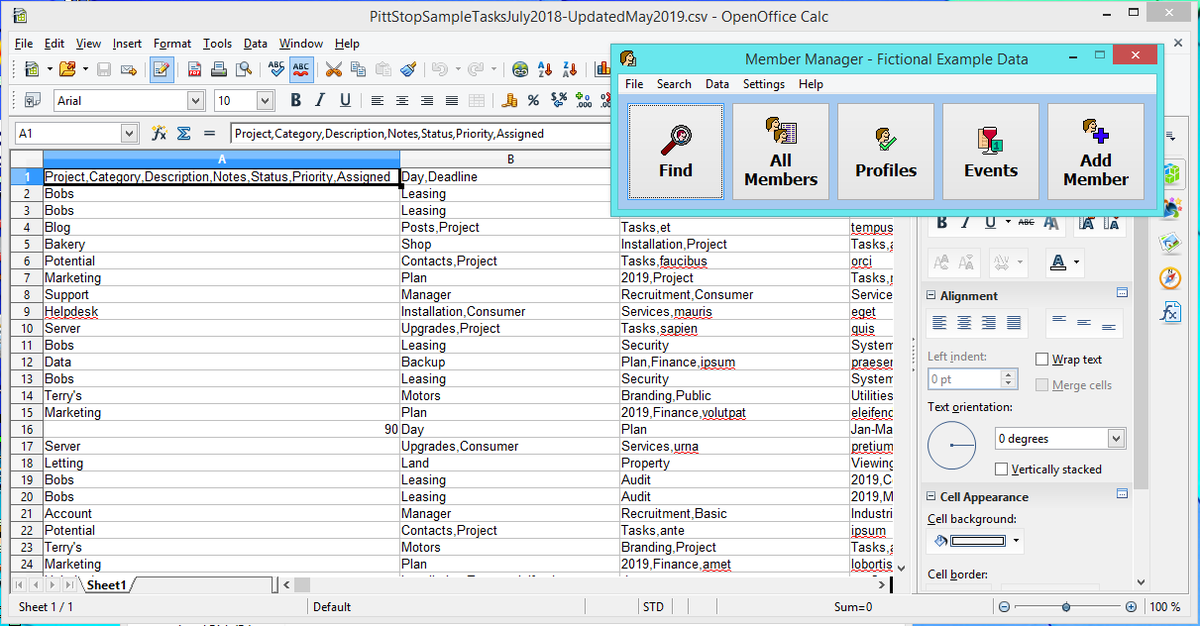The image size is (1200, 626).
Task: Open the Insert menu in Calc
Action: 127,43
